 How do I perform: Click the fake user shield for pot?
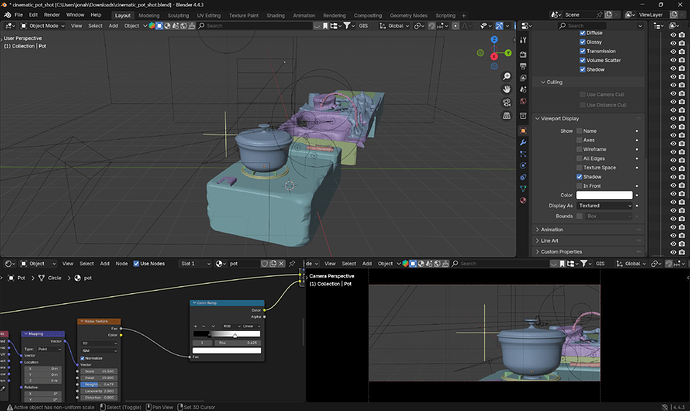(264, 264)
